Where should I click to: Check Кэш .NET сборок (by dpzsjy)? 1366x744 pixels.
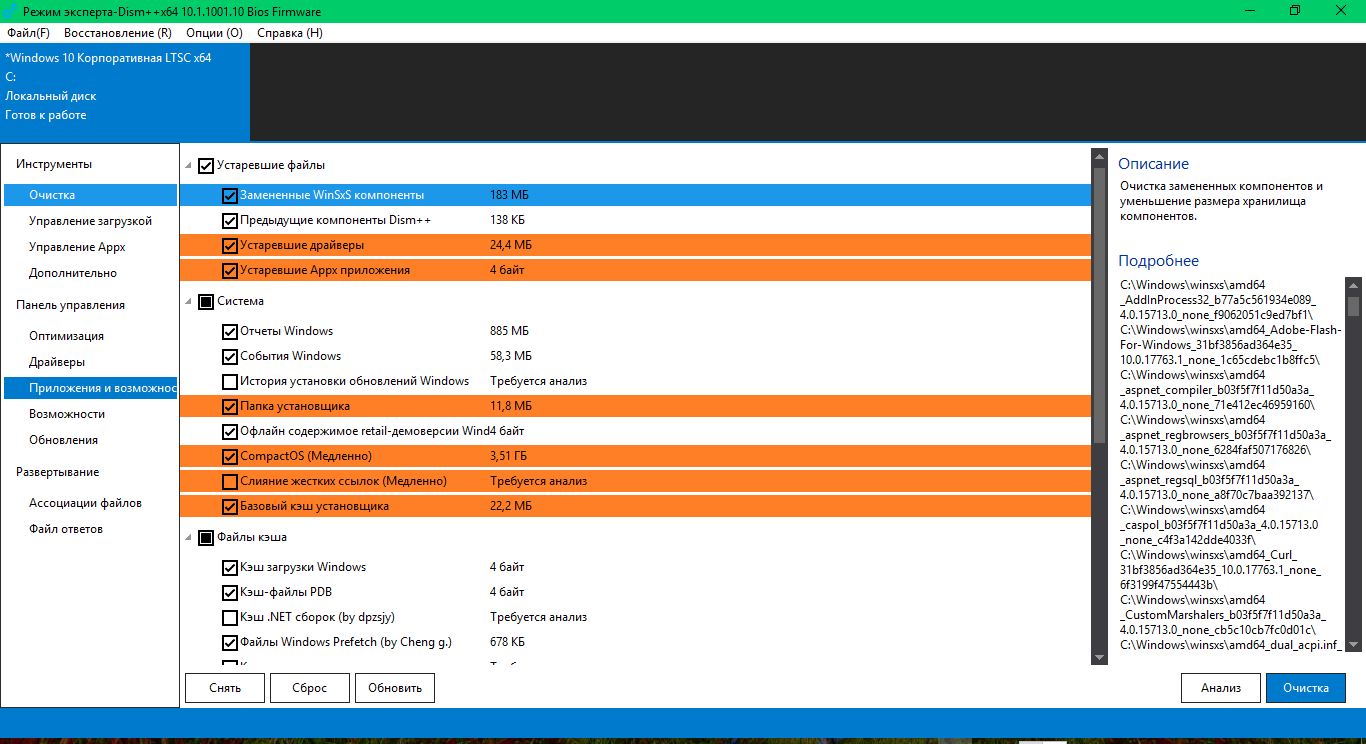[229, 617]
